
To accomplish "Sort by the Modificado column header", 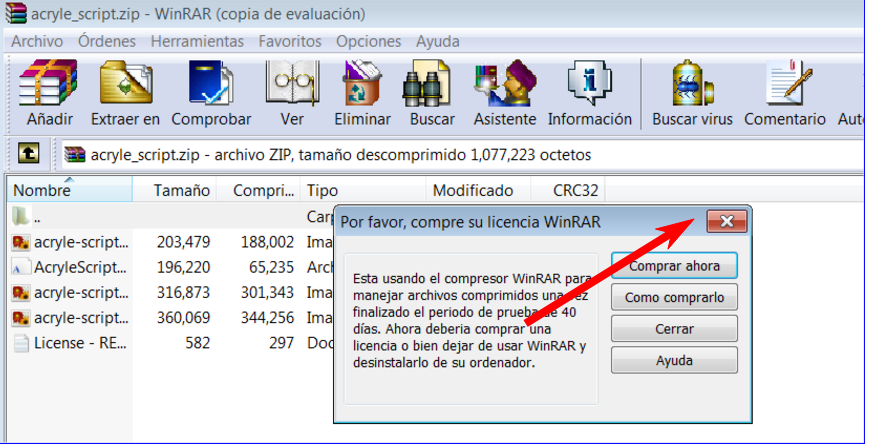I will [x=478, y=190].
